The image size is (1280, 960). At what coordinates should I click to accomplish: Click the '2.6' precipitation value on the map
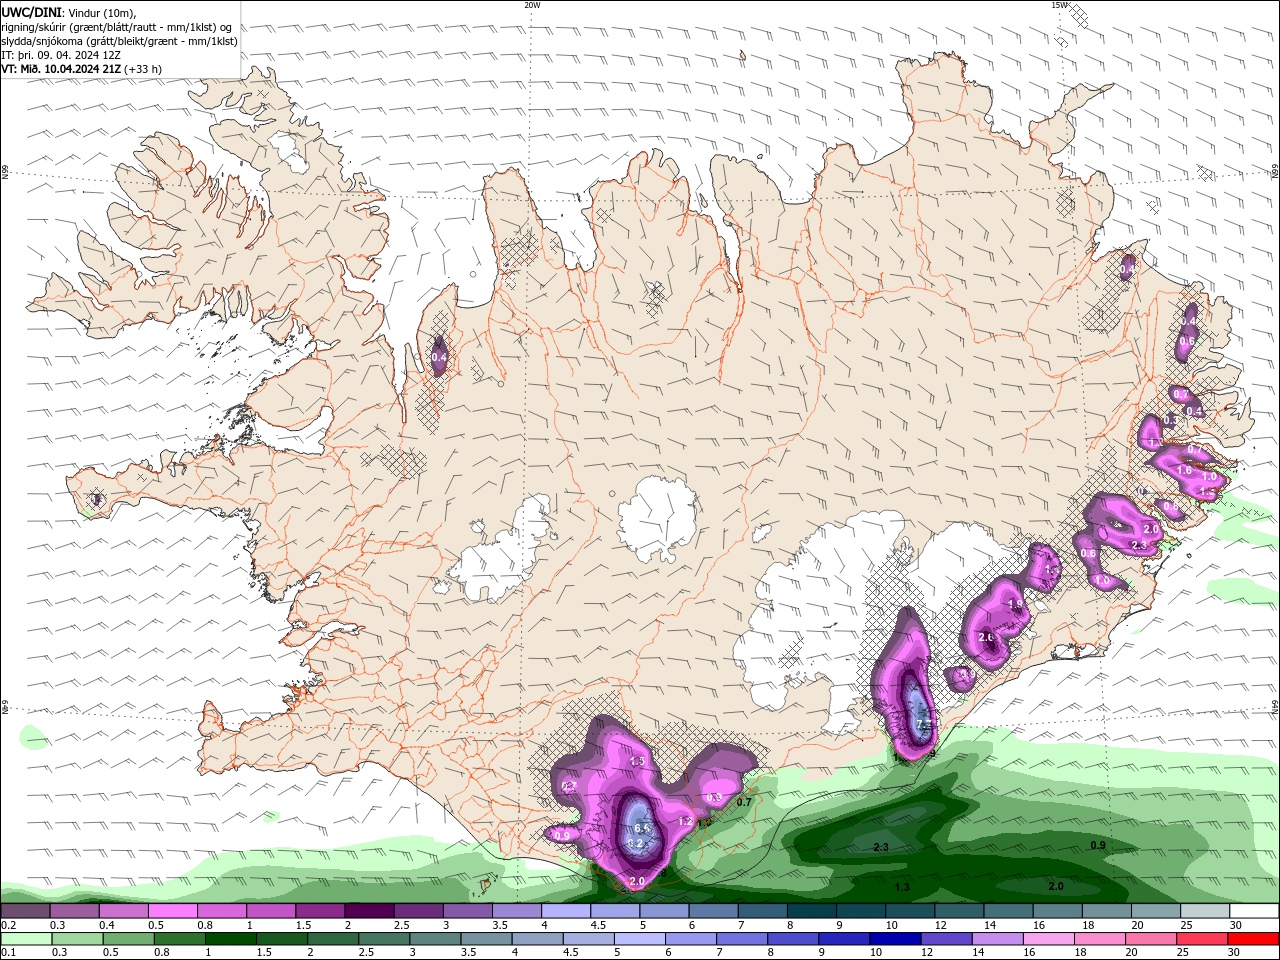pyautogui.click(x=986, y=638)
